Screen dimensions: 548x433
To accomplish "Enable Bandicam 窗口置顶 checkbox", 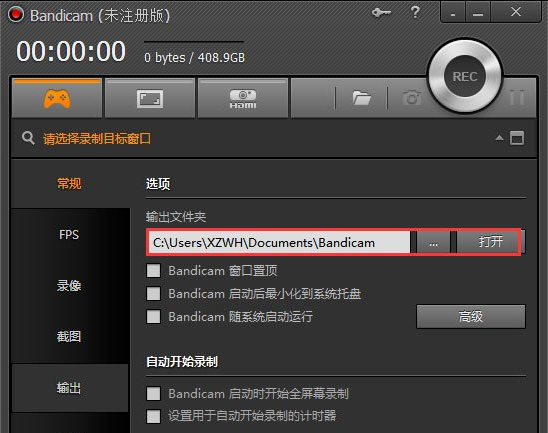I will (153, 270).
